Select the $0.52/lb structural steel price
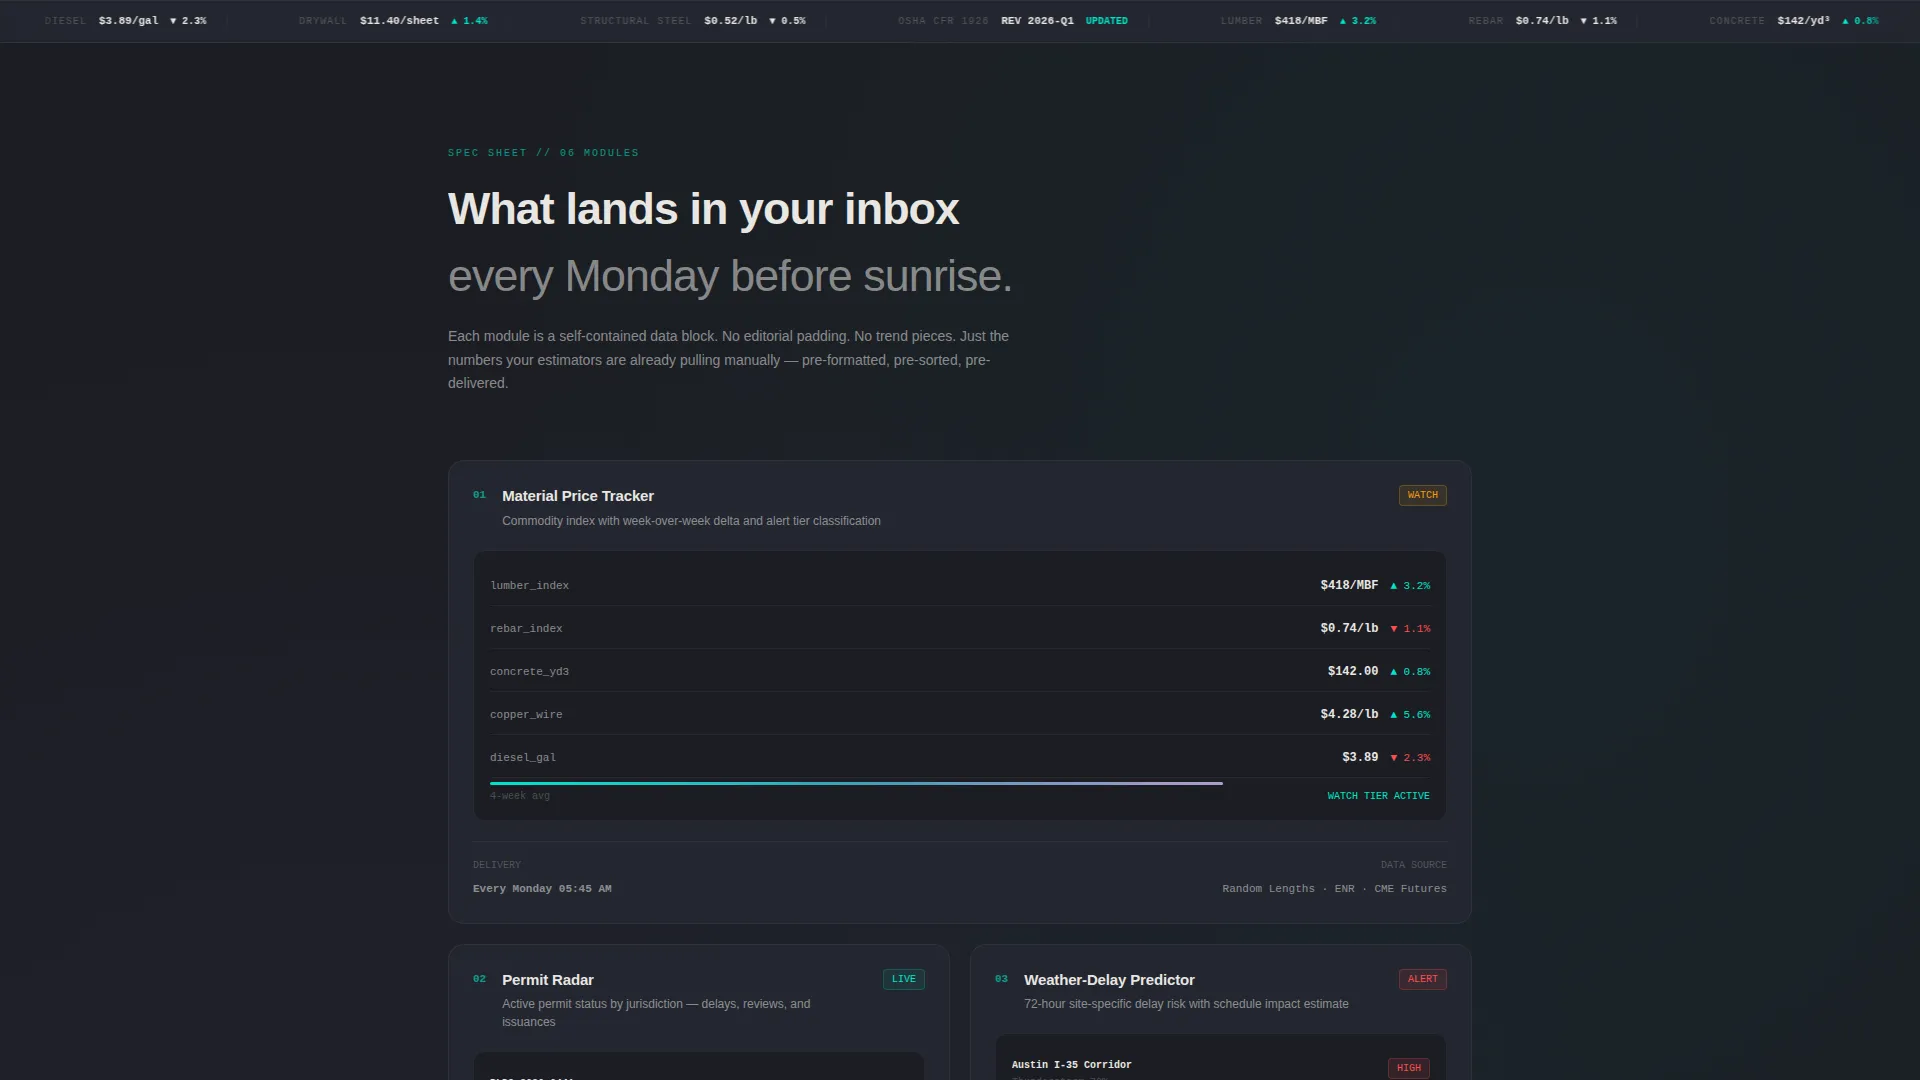Image resolution: width=1920 pixels, height=1080 pixels. pyautogui.click(x=730, y=21)
